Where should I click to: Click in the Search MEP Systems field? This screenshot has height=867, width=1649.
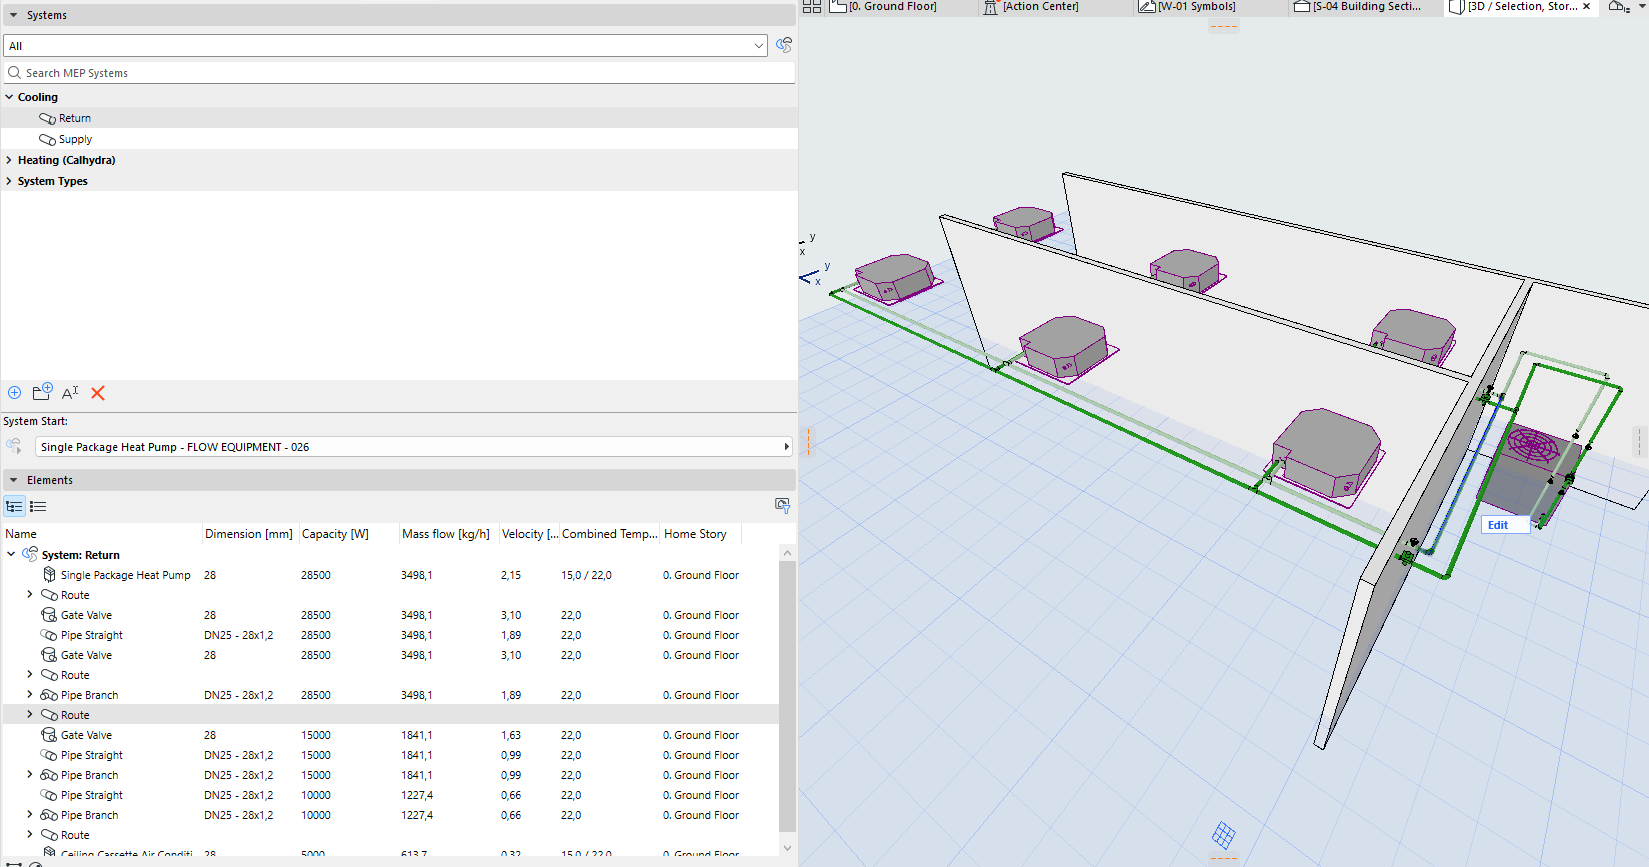pos(400,73)
